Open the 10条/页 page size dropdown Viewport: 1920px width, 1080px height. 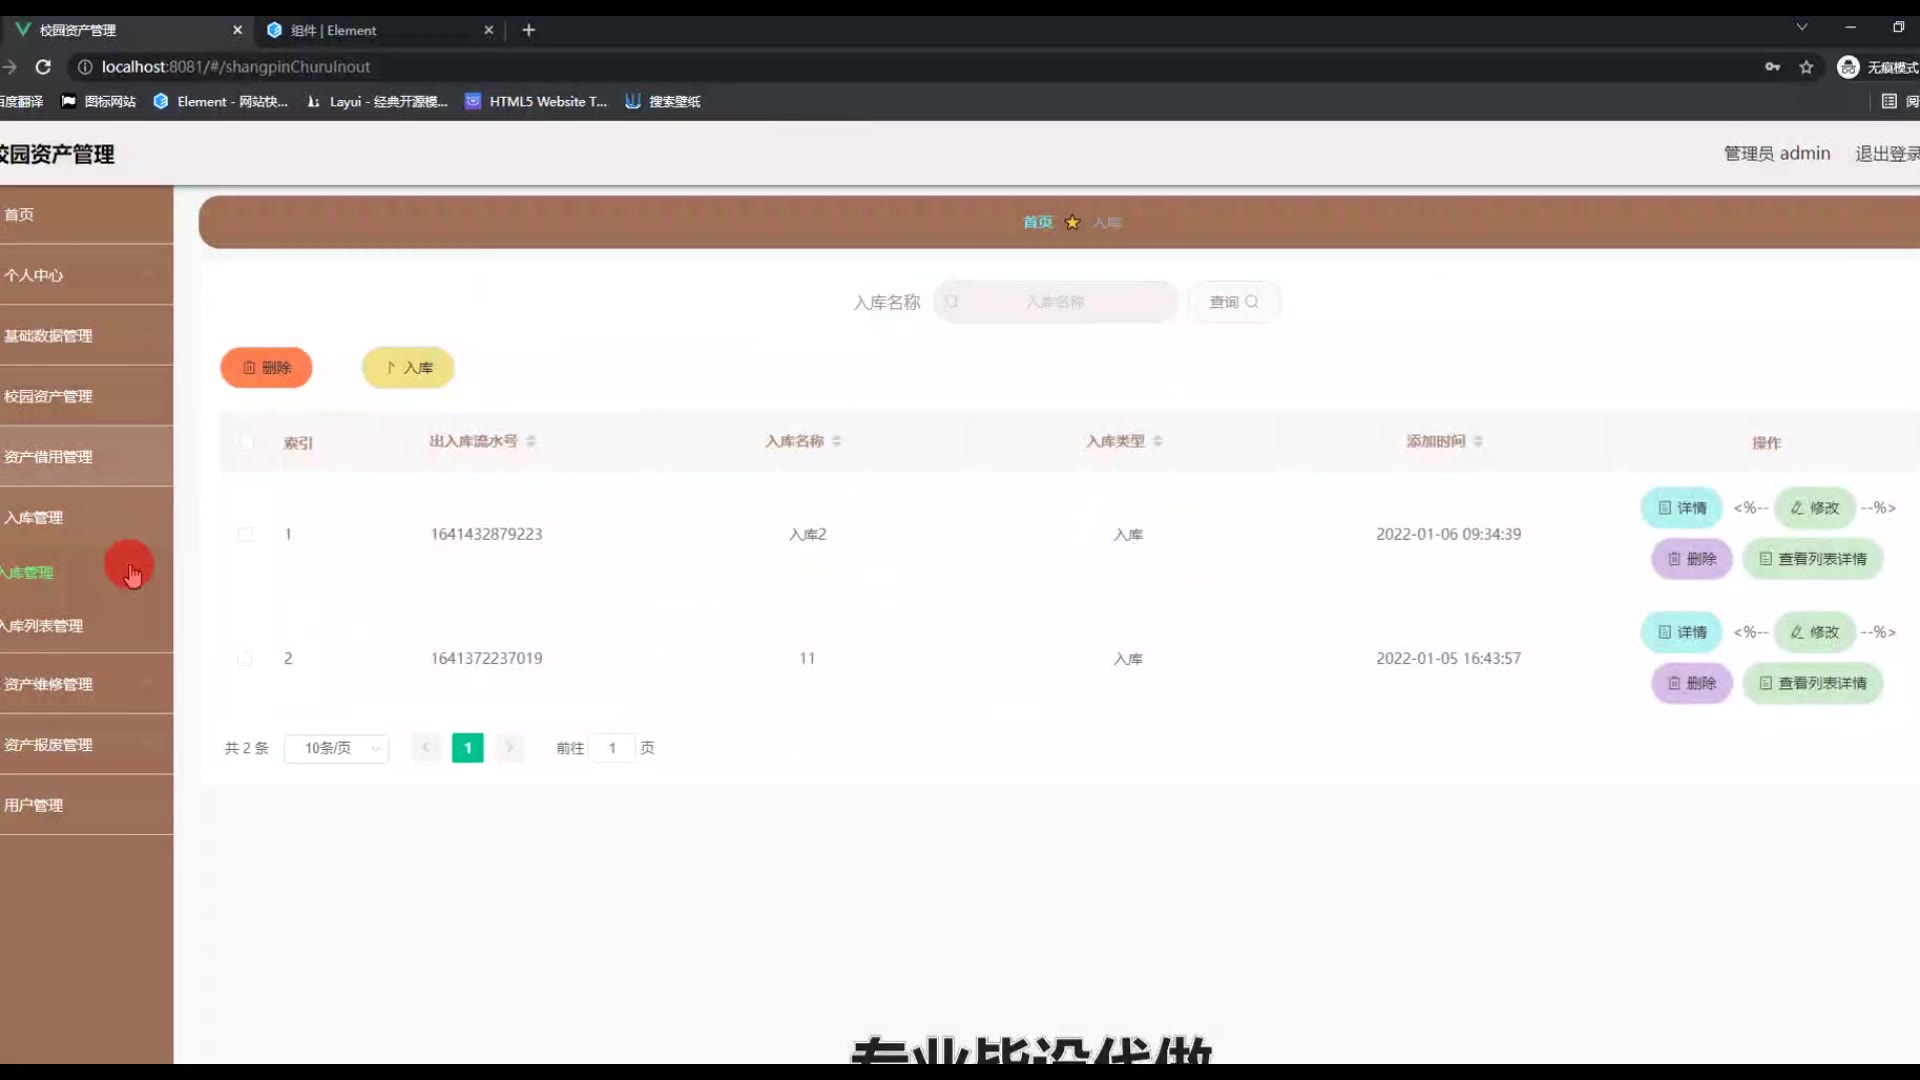pyautogui.click(x=337, y=748)
